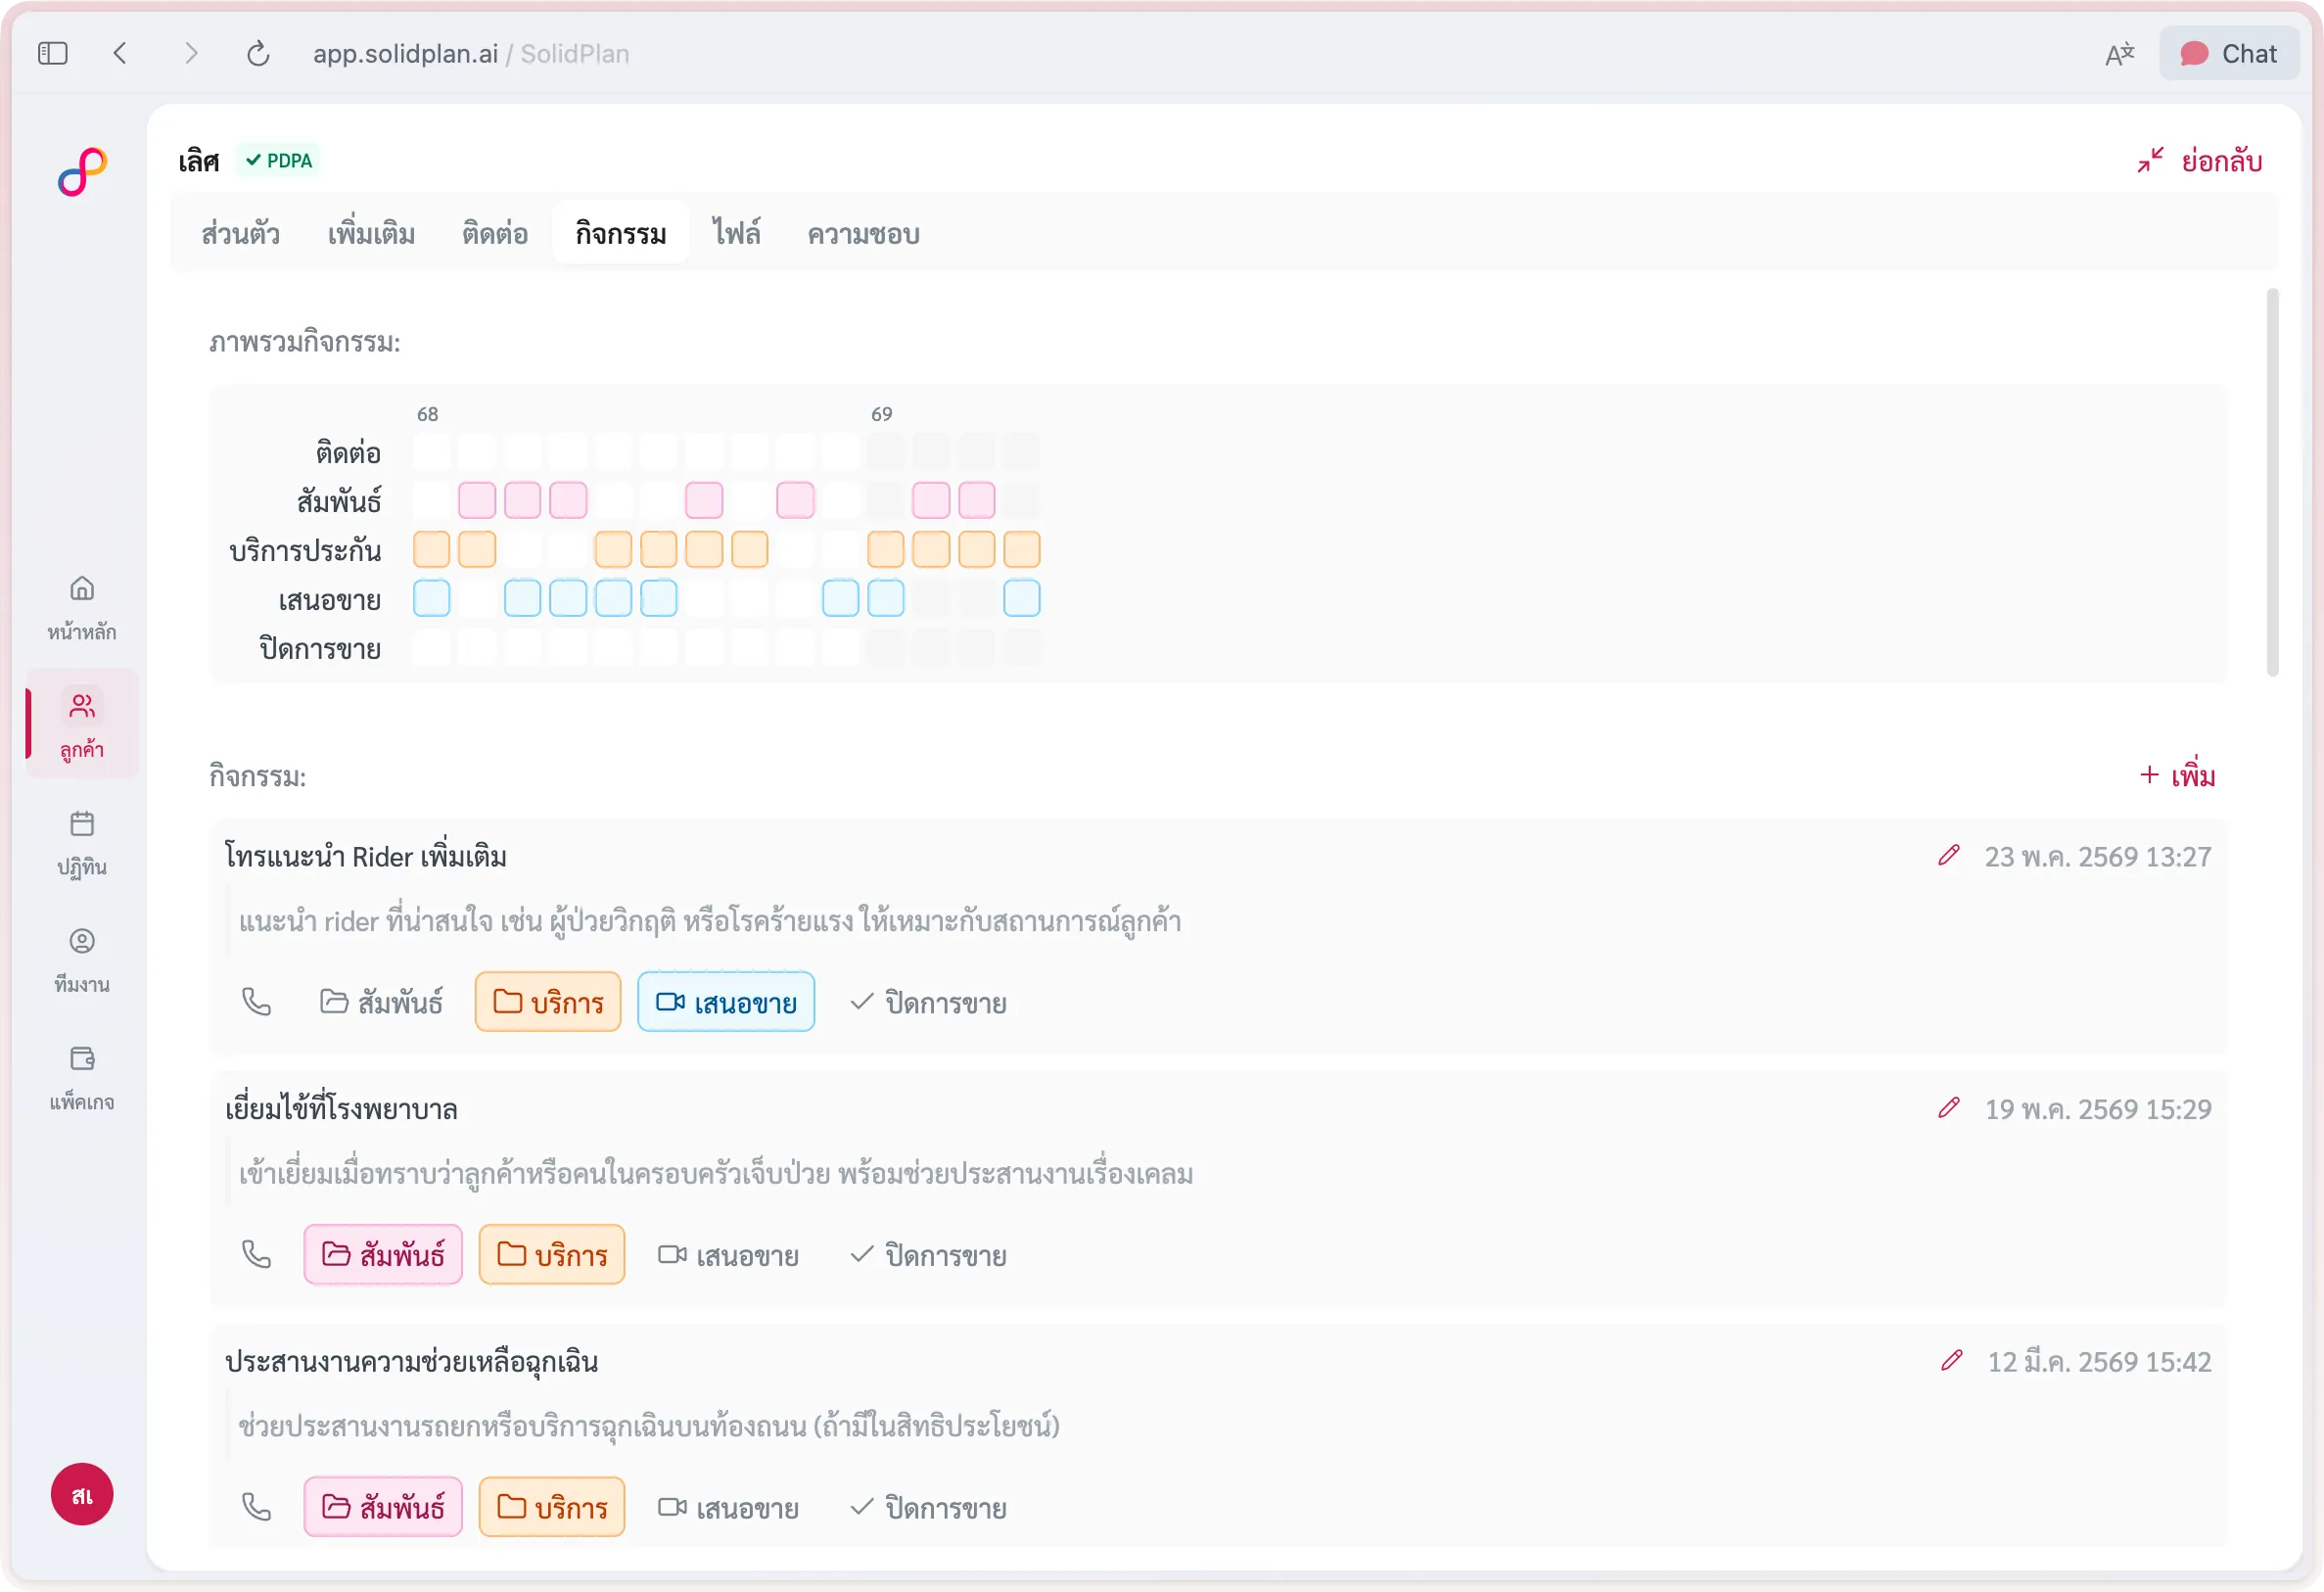The image size is (2324, 1592).
Task: Click the date 19 พ.ค. 2569 15:29
Action: pos(2097,1109)
